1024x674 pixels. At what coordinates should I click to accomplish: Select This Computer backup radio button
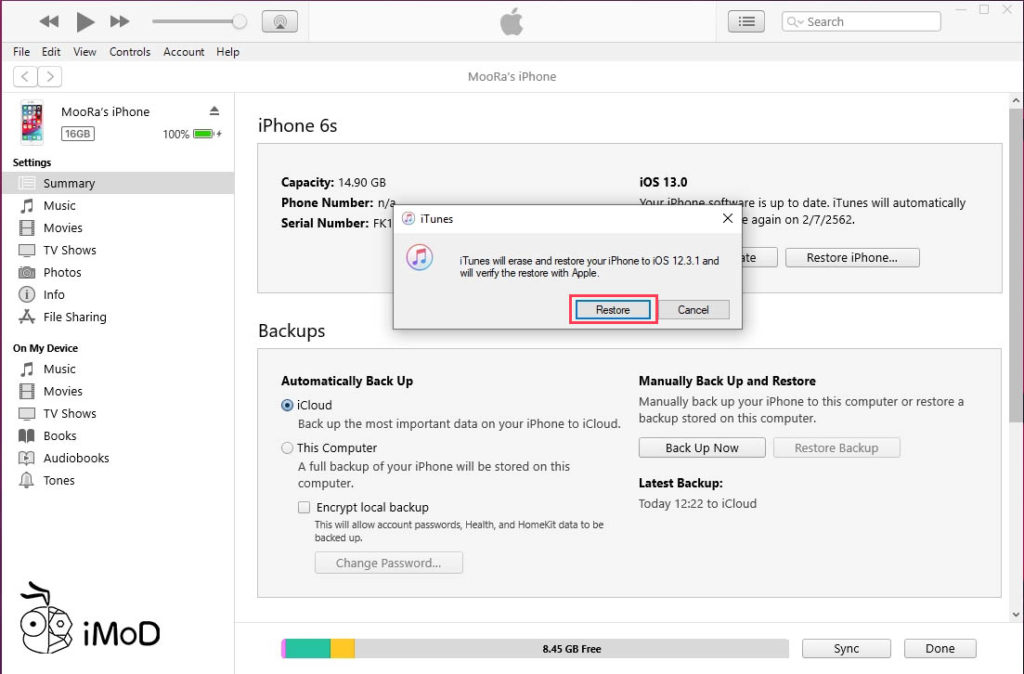click(287, 448)
